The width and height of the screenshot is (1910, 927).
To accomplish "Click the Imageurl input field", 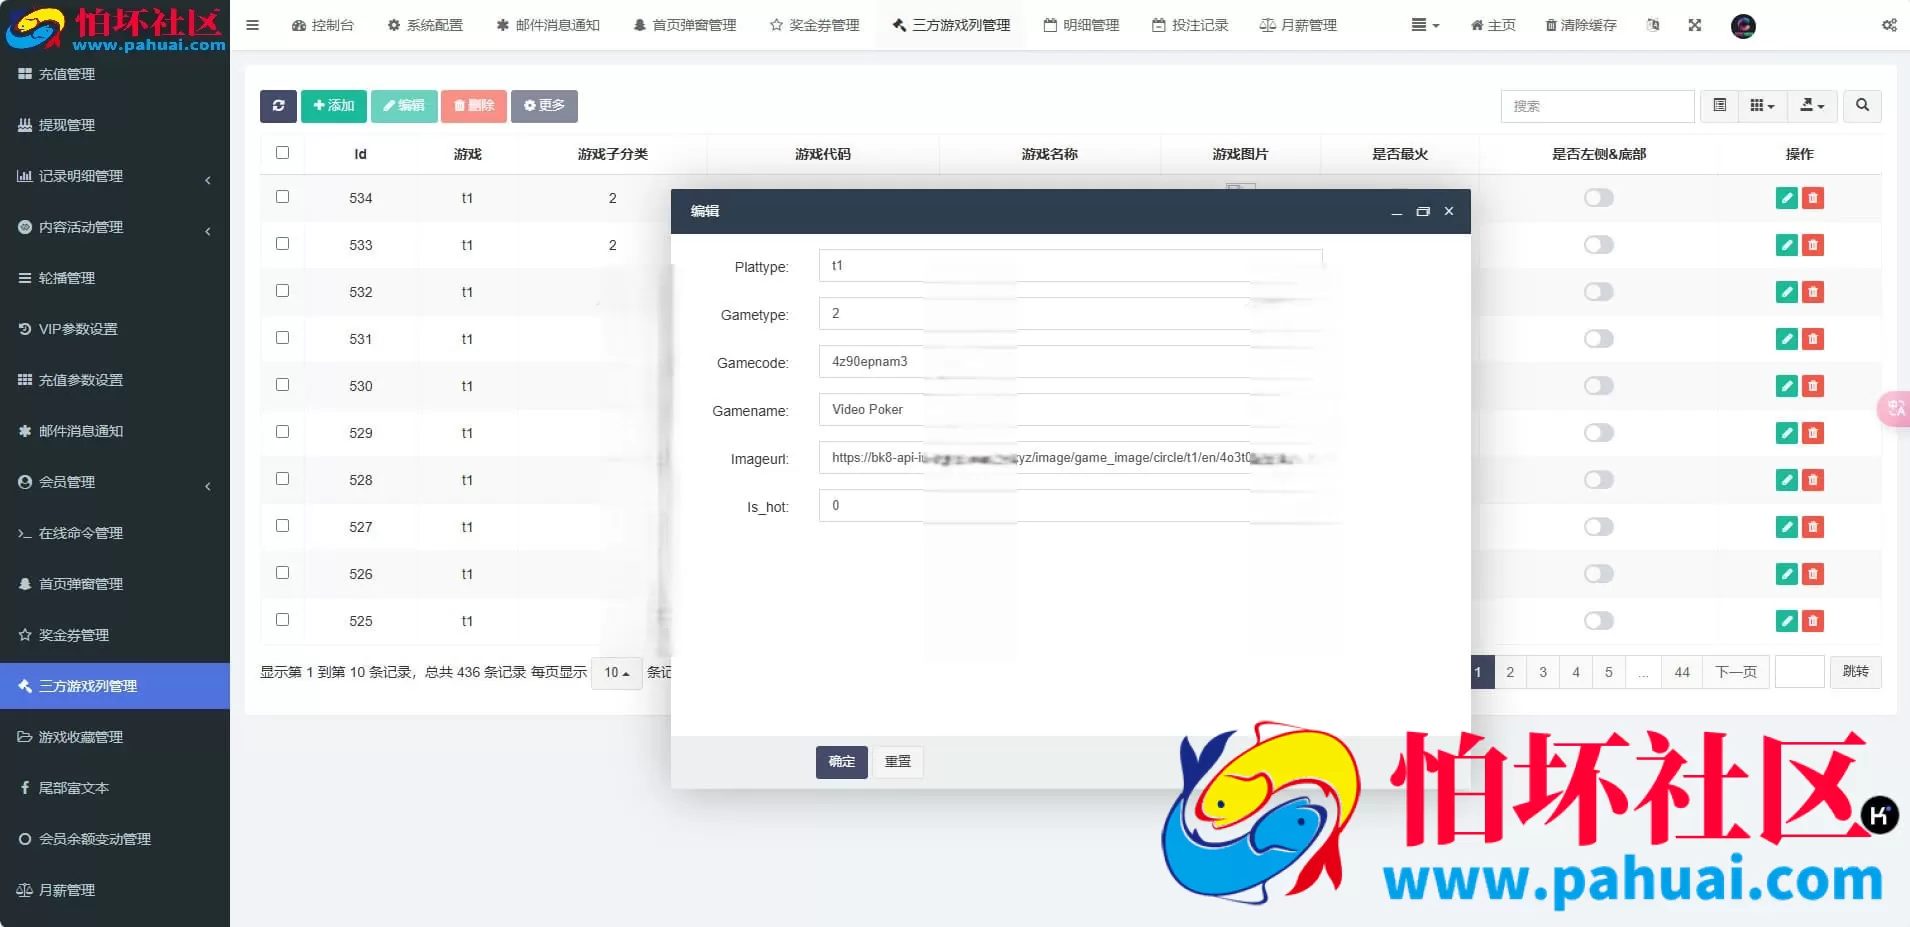I will 1070,458.
